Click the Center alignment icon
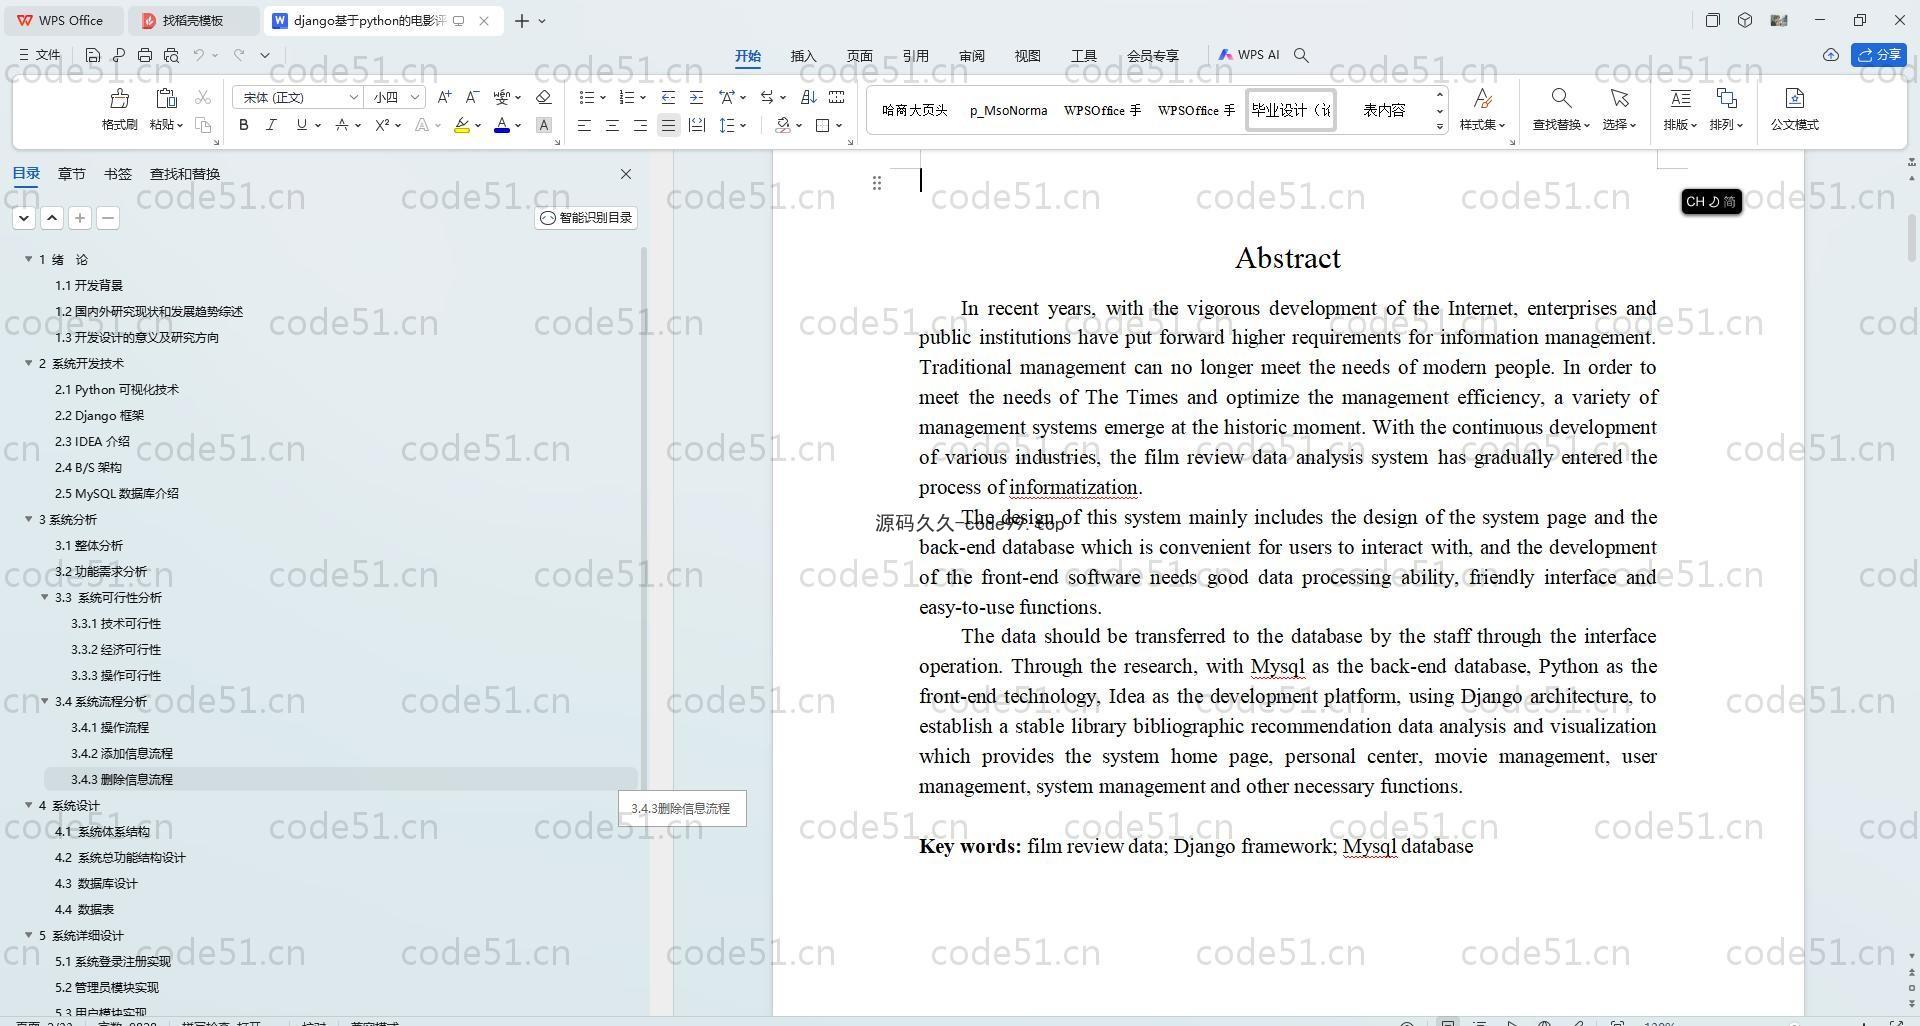Screen dimensions: 1920x1026 click(x=612, y=125)
